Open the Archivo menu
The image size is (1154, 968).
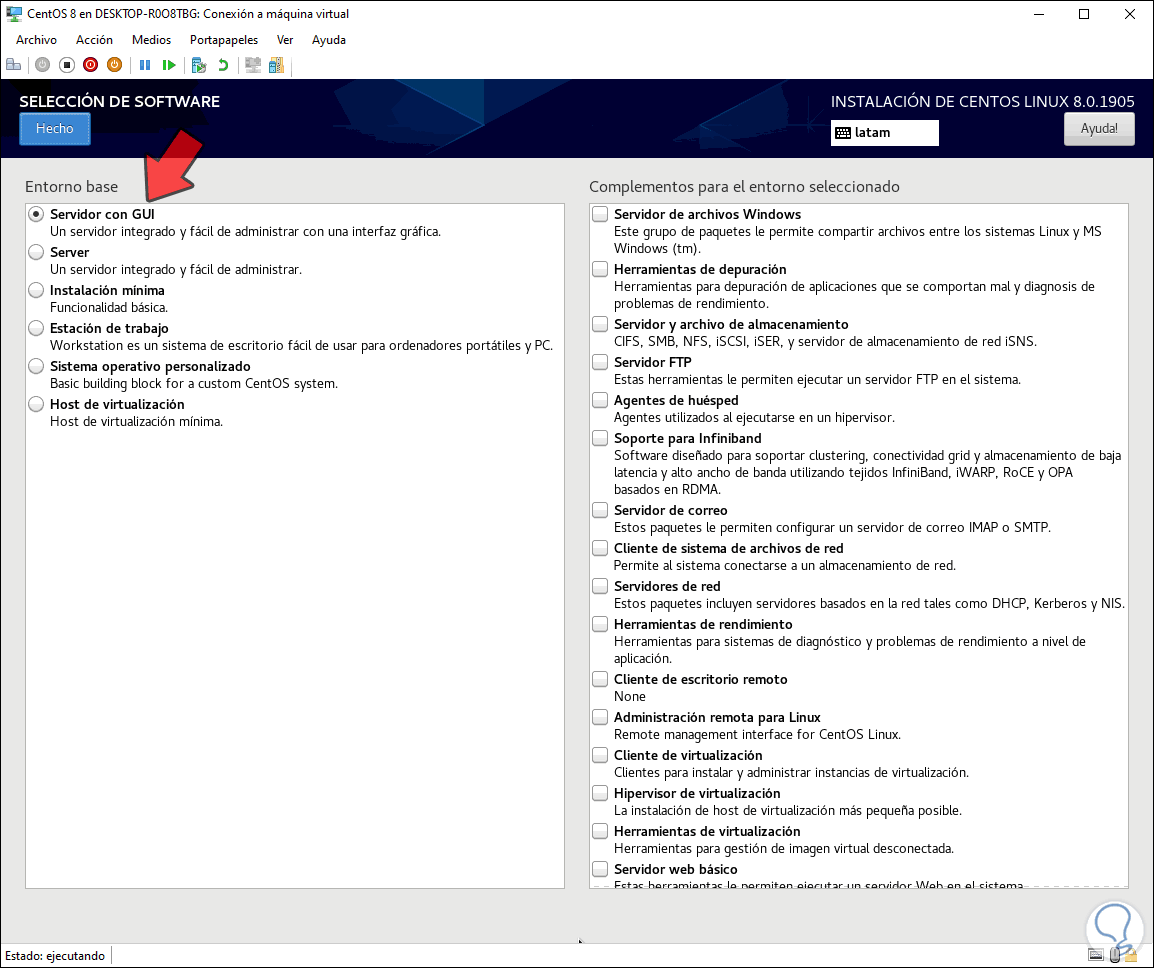[x=36, y=40]
